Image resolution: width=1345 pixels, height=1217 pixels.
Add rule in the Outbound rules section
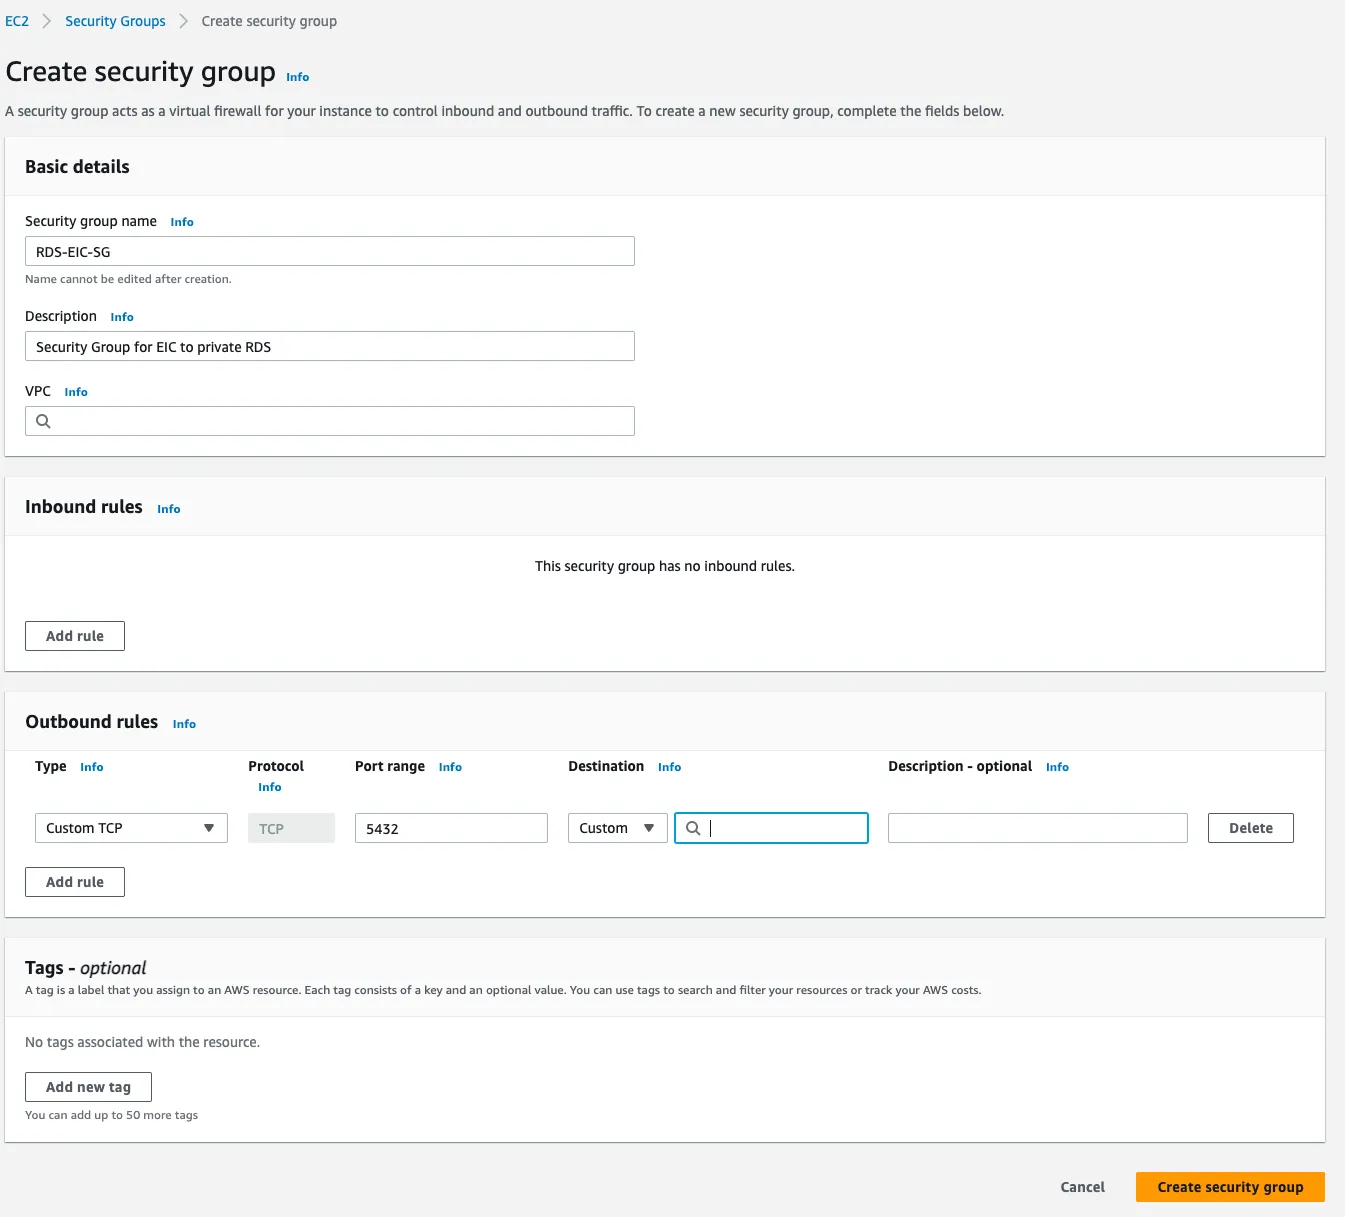tap(75, 882)
